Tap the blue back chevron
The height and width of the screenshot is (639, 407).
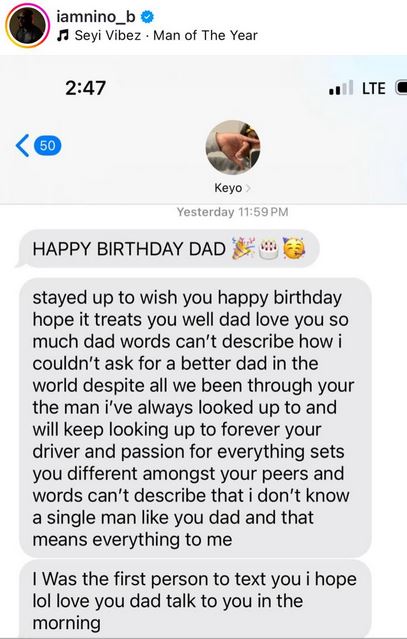click(x=22, y=145)
